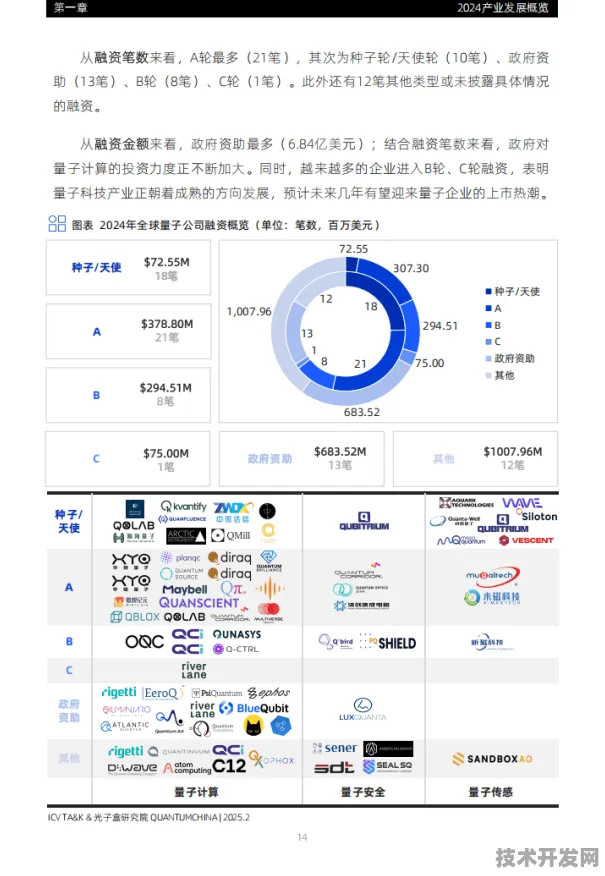Click the 307.30 label on donut chart
This screenshot has height=876, width=605.
pos(411,268)
